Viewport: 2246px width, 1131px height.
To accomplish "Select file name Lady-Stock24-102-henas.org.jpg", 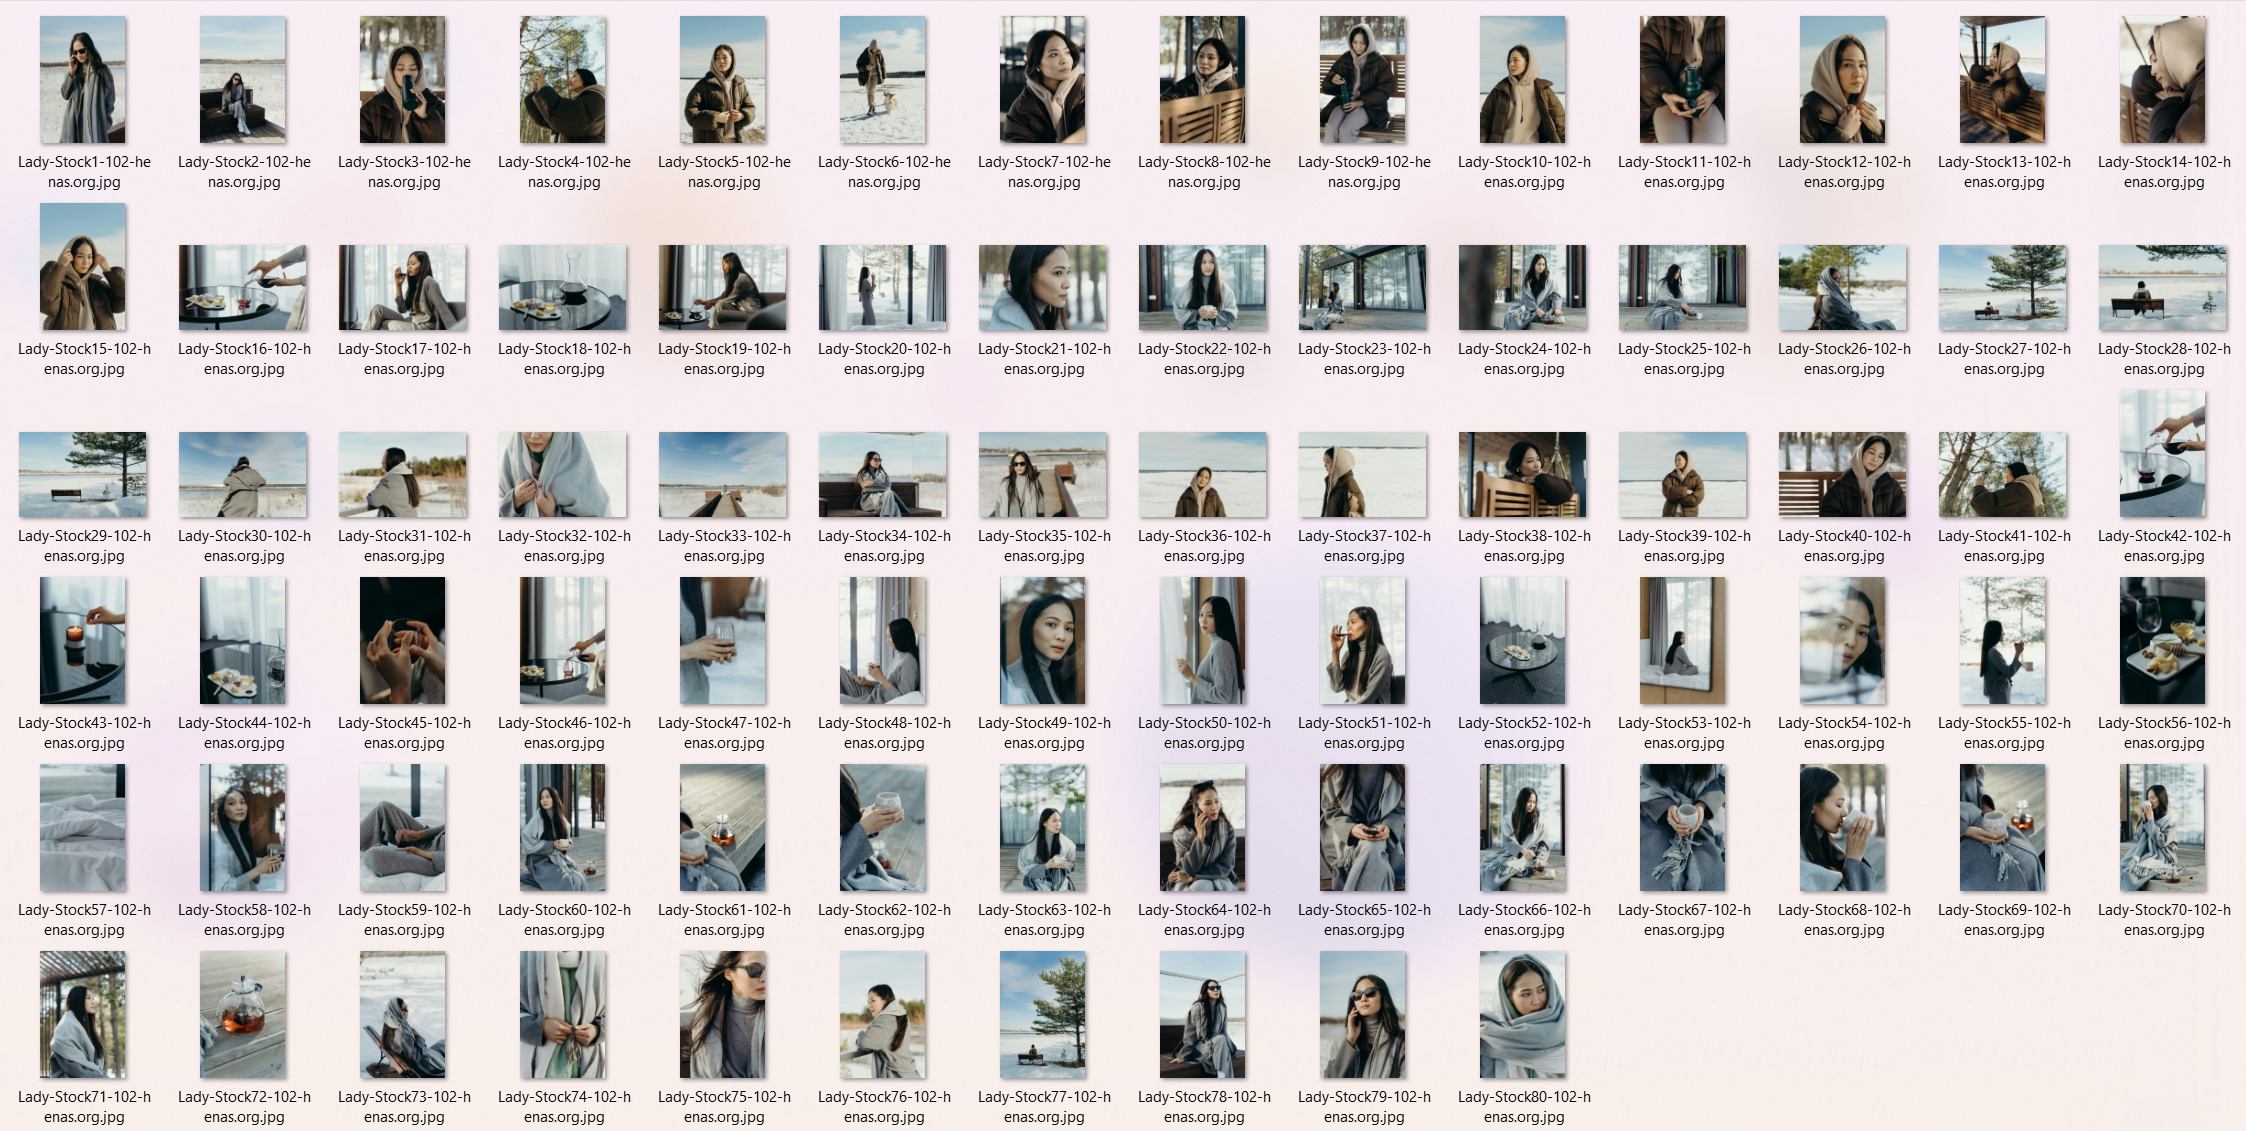I will coord(1524,359).
